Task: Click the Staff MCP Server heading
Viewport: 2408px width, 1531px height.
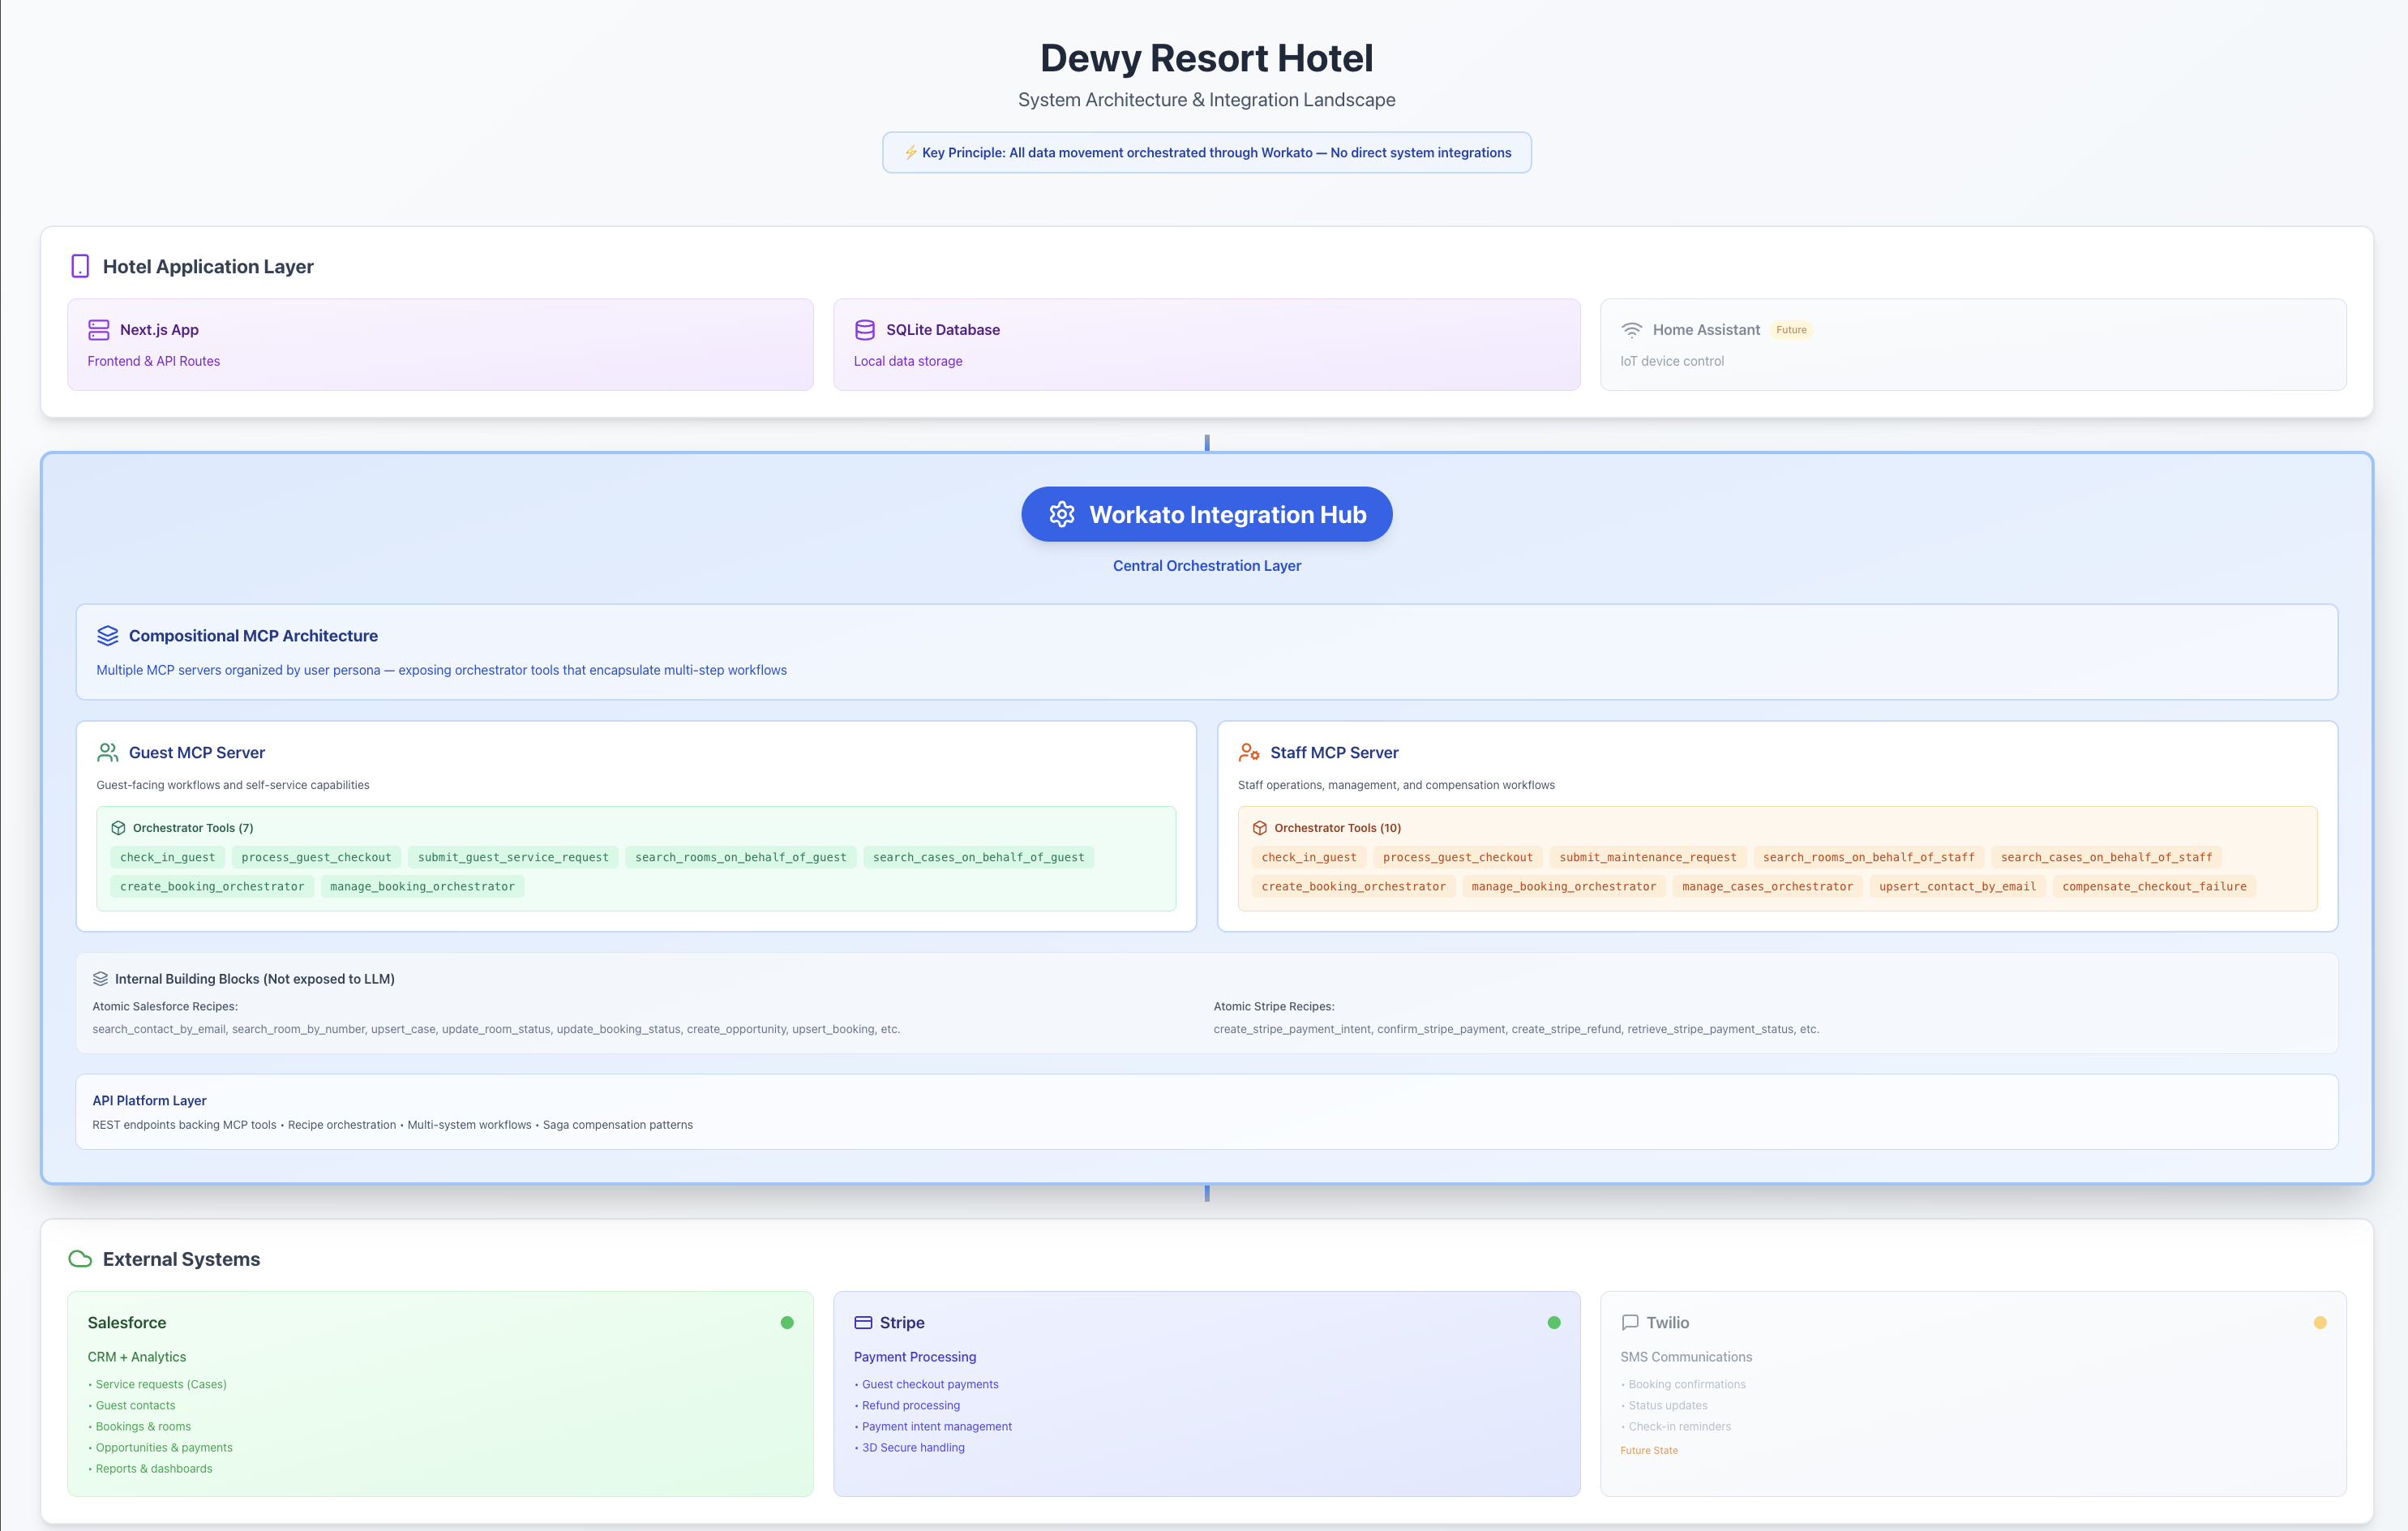Action: coord(1334,752)
